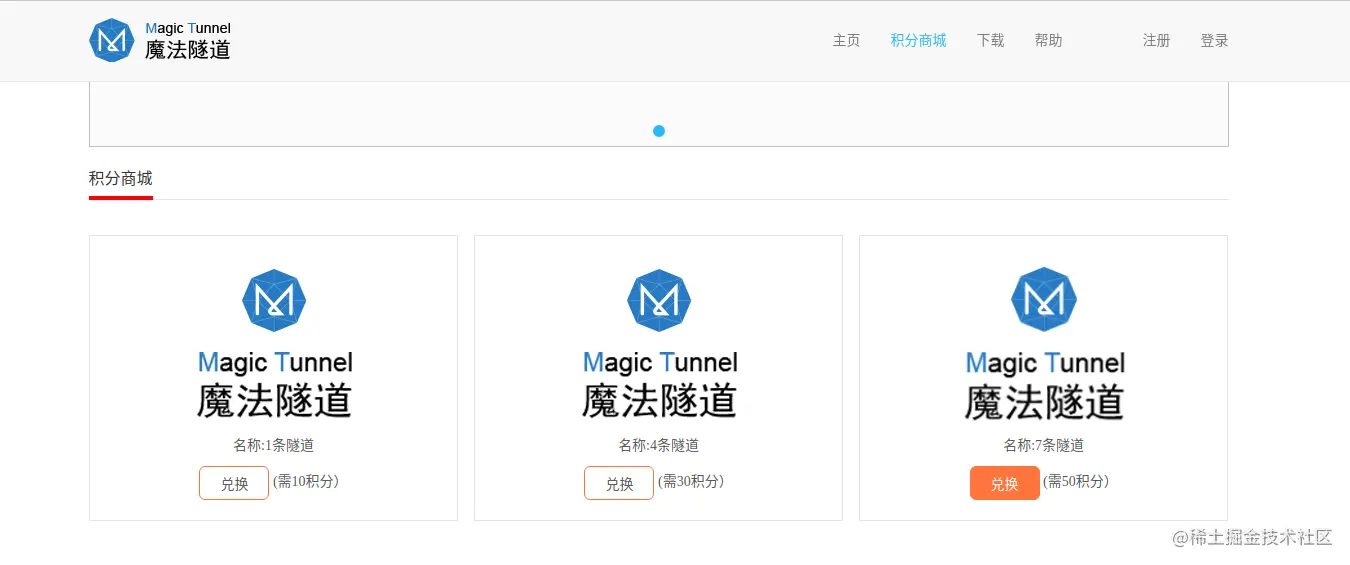This screenshot has width=1350, height=565.
Task: Open the 下载 download page
Action: (x=990, y=41)
